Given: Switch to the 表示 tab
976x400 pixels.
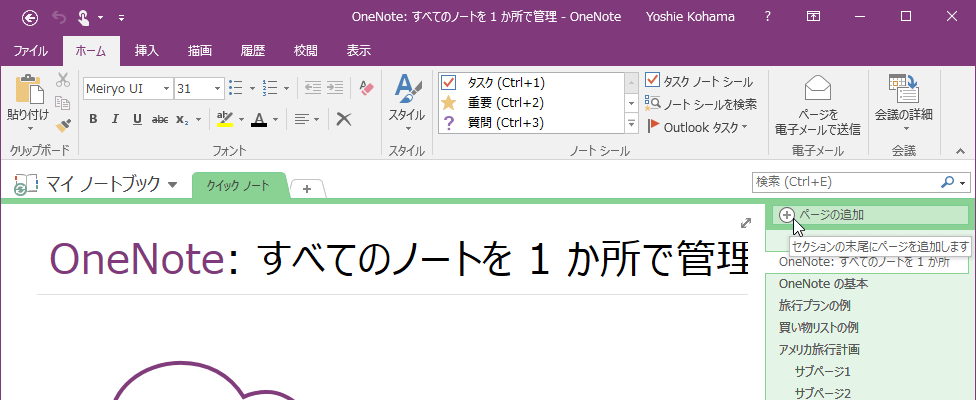Looking at the screenshot, I should (359, 51).
